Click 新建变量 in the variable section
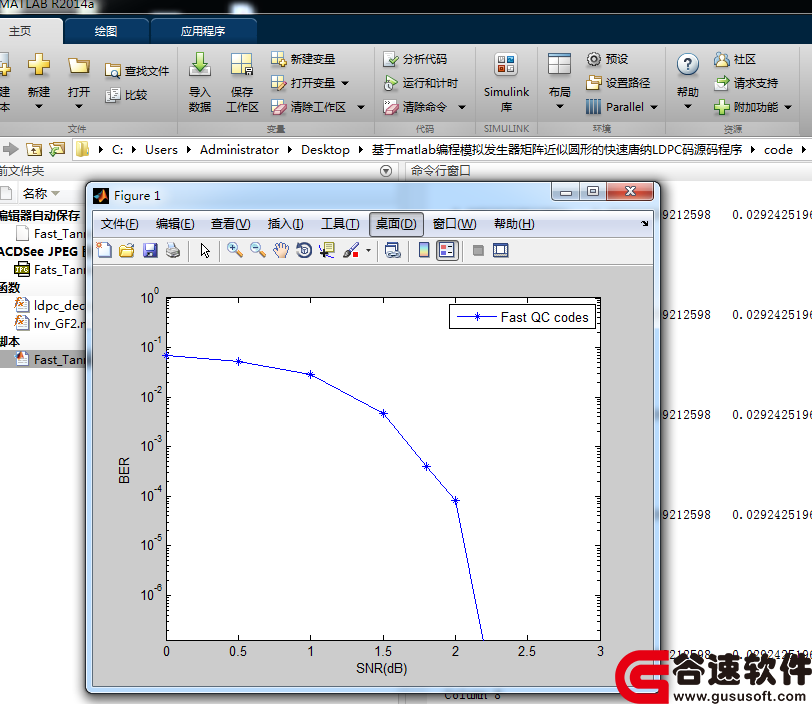This screenshot has height=704, width=812. click(x=303, y=59)
